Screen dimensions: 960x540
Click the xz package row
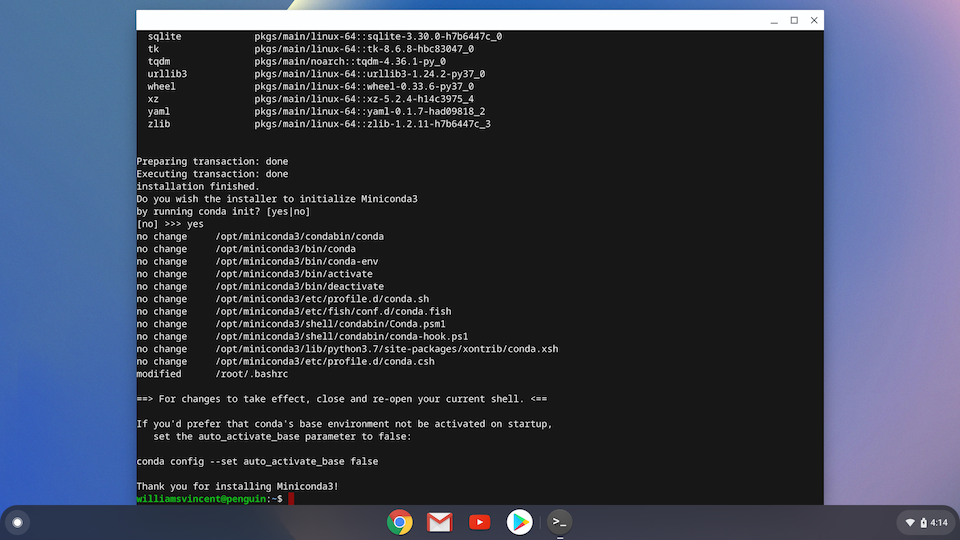tap(310, 99)
